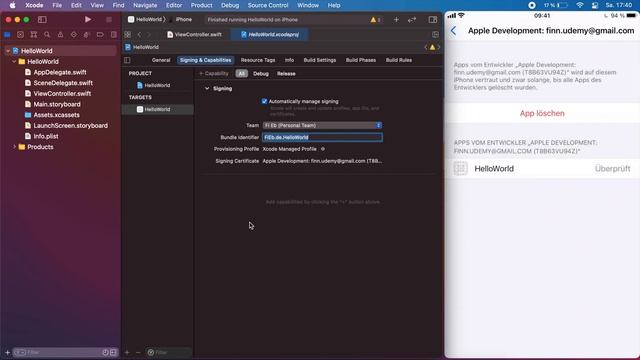640x360 pixels.
Task: Switch to the Resource Tags tab
Action: tap(258, 60)
